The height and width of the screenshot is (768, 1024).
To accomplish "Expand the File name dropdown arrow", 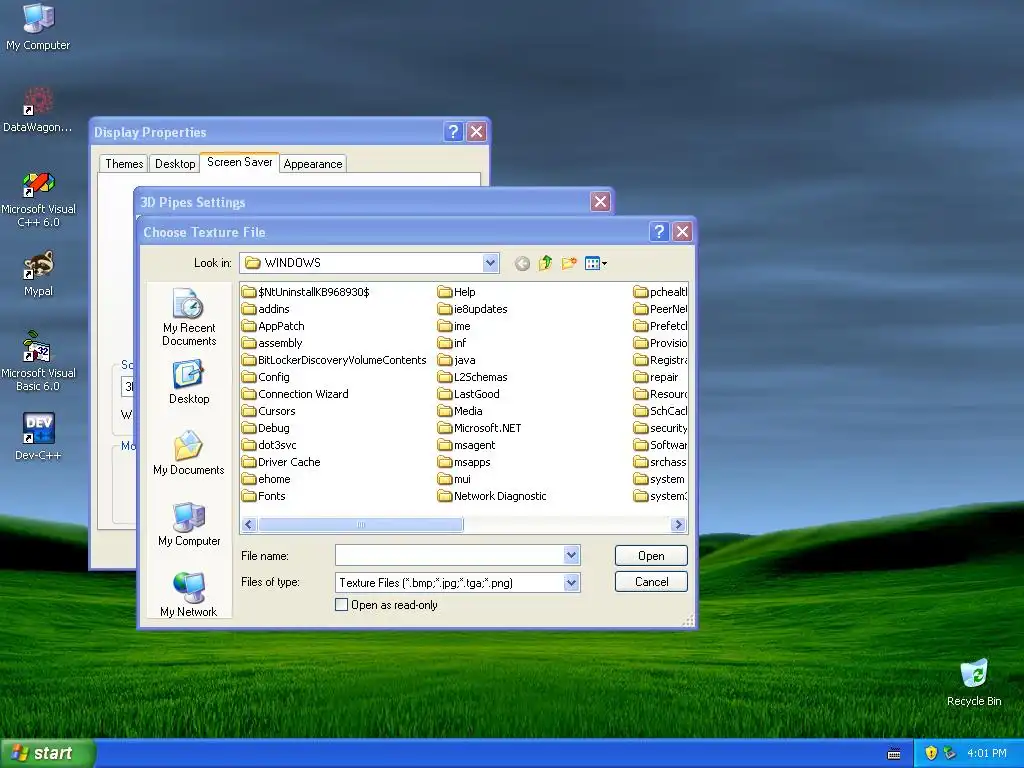I will [571, 555].
